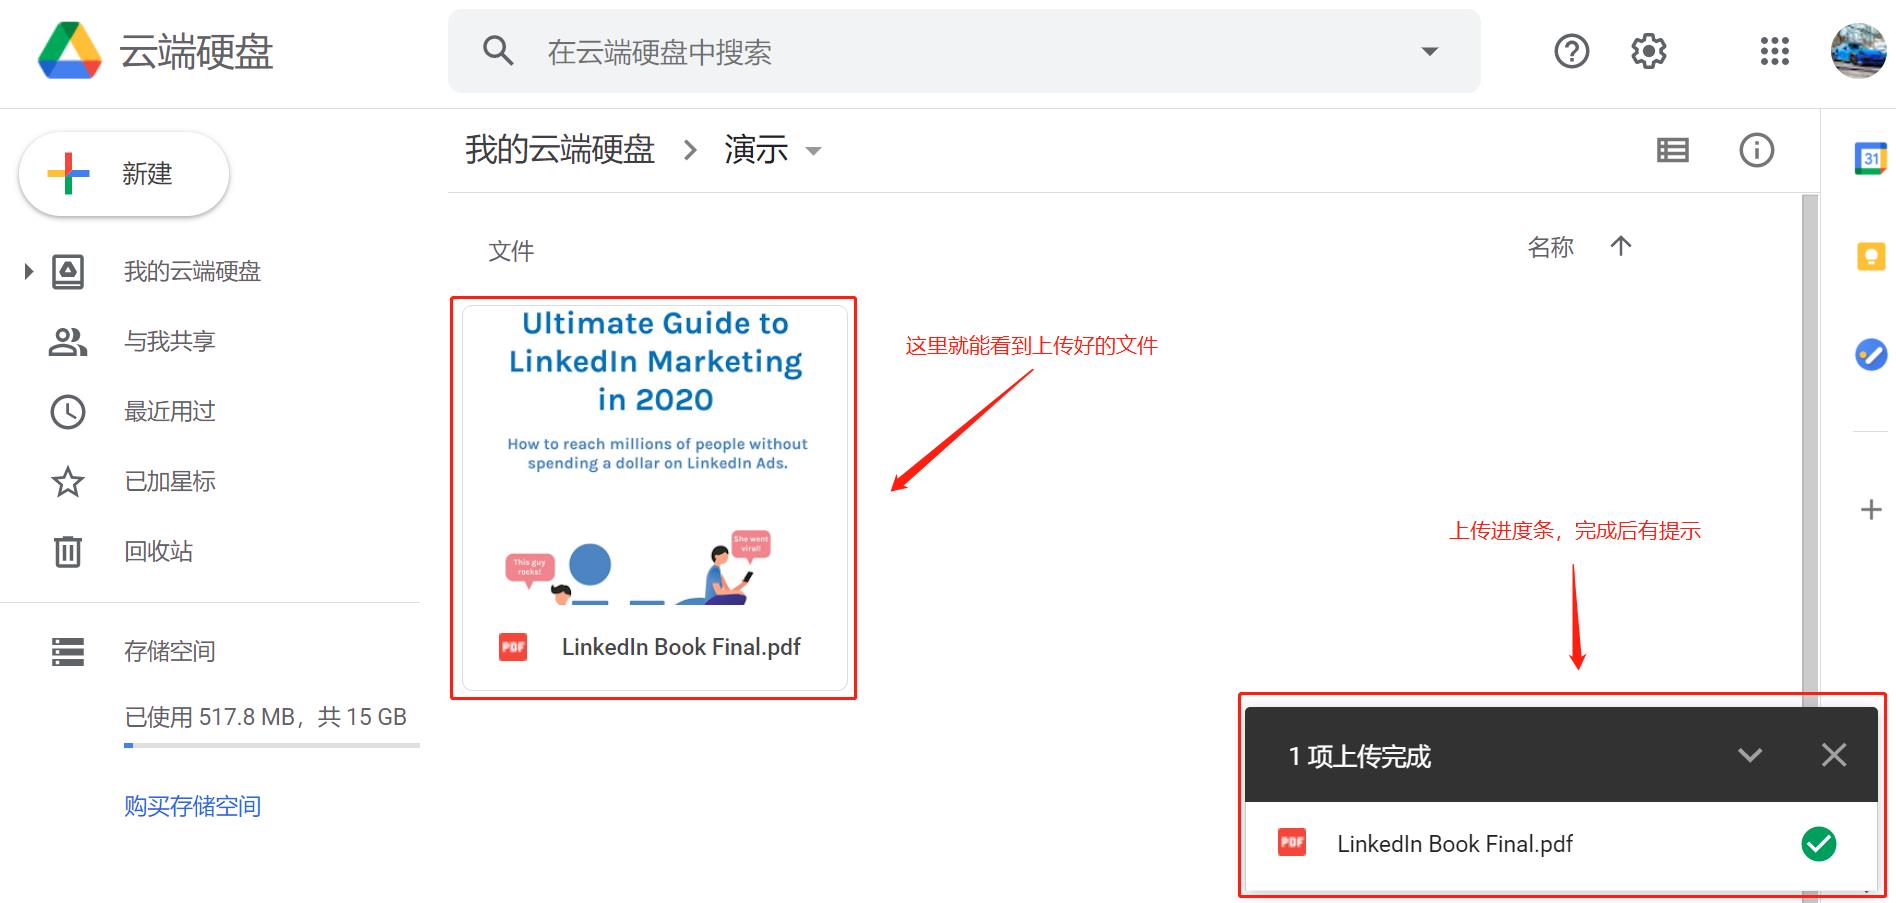Open 已加星标 starred section
The height and width of the screenshot is (903, 1896).
[170, 481]
